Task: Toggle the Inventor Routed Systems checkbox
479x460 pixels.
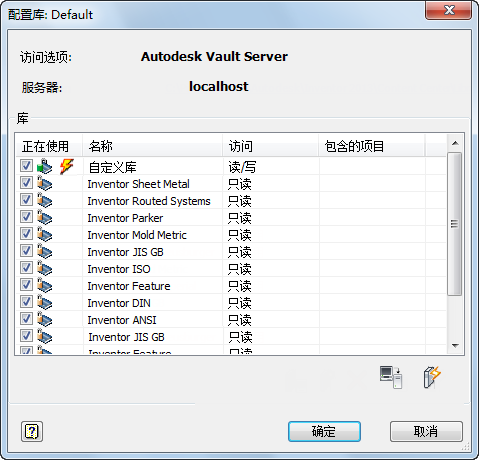Action: [x=26, y=200]
